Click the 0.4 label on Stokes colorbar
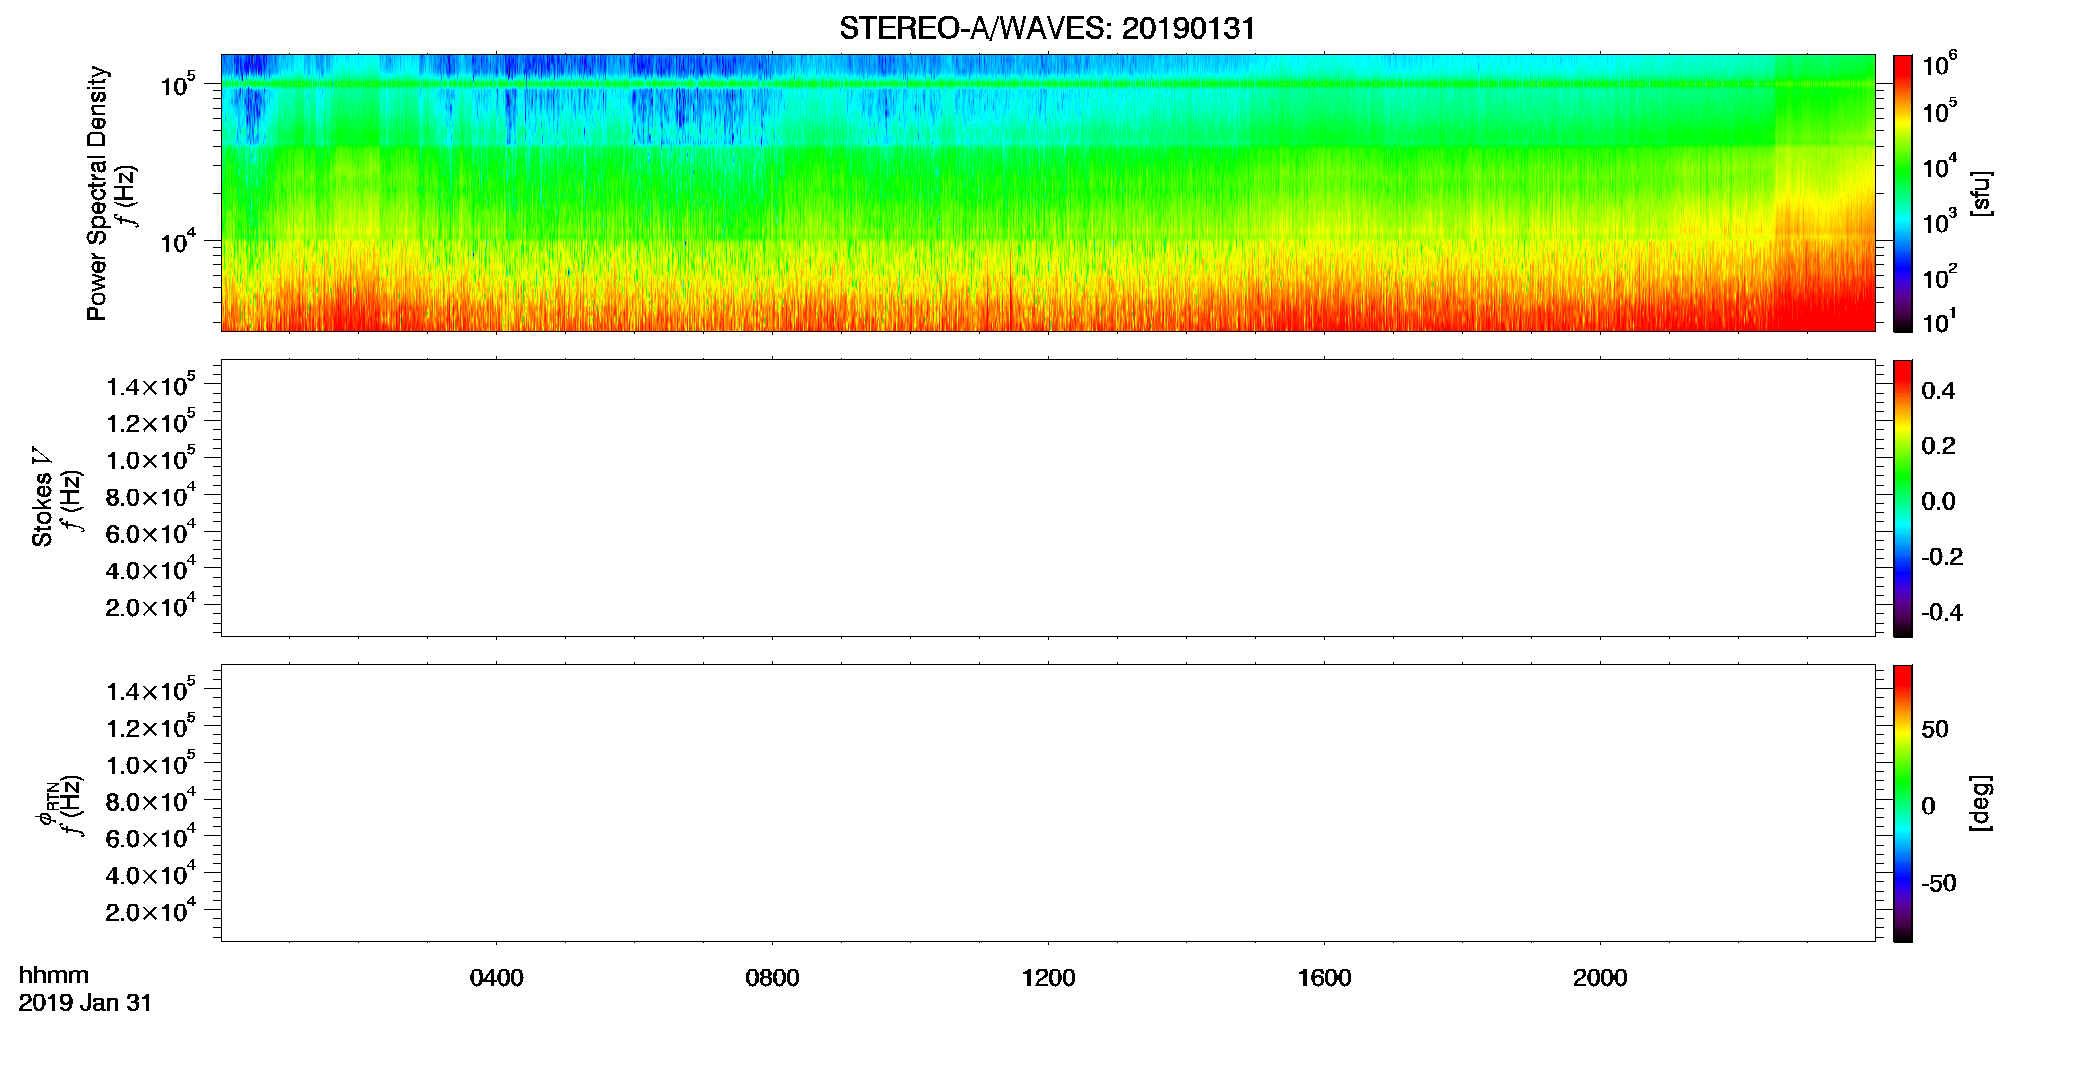 [x=1938, y=391]
